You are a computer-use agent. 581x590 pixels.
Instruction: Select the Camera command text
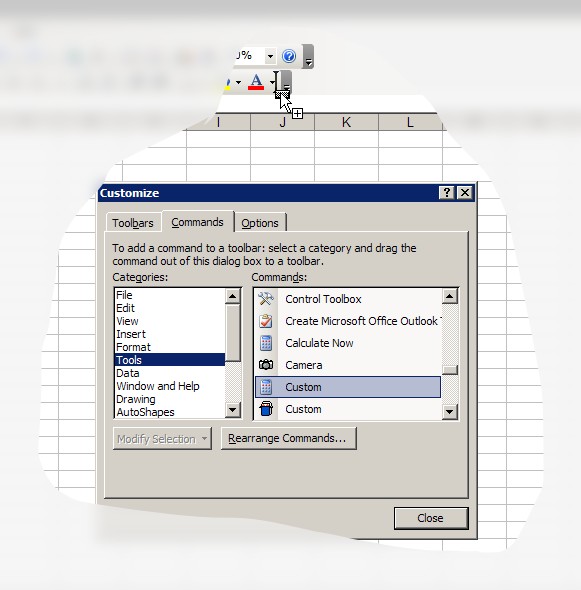pyautogui.click(x=304, y=365)
